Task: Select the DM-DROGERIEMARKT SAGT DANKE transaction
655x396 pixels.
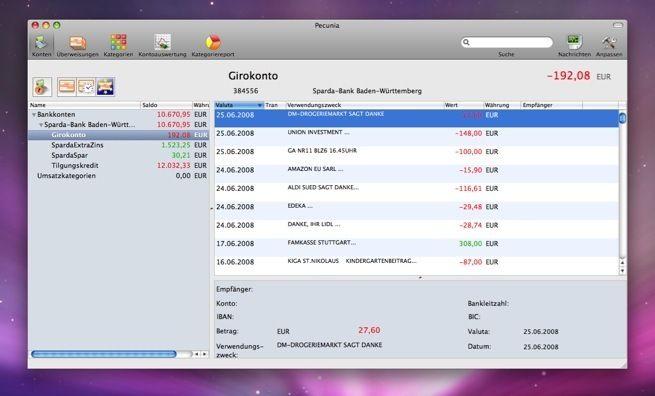Action: pos(416,118)
